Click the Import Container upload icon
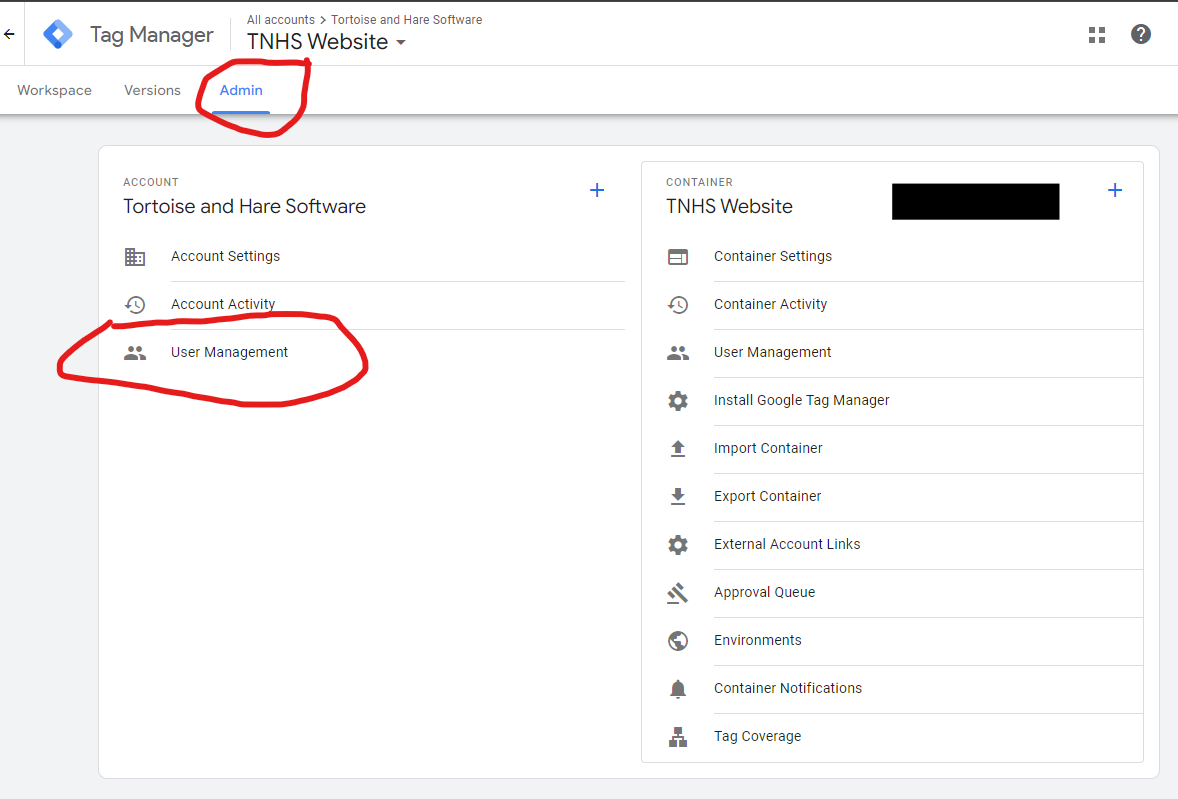Image resolution: width=1178 pixels, height=799 pixels. coord(679,448)
